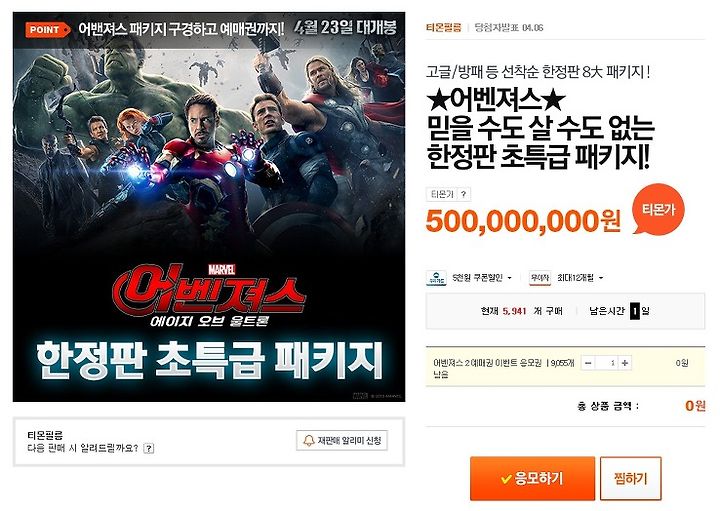Click the 찜하기 wishlist button
The width and height of the screenshot is (720, 511).
(630, 478)
